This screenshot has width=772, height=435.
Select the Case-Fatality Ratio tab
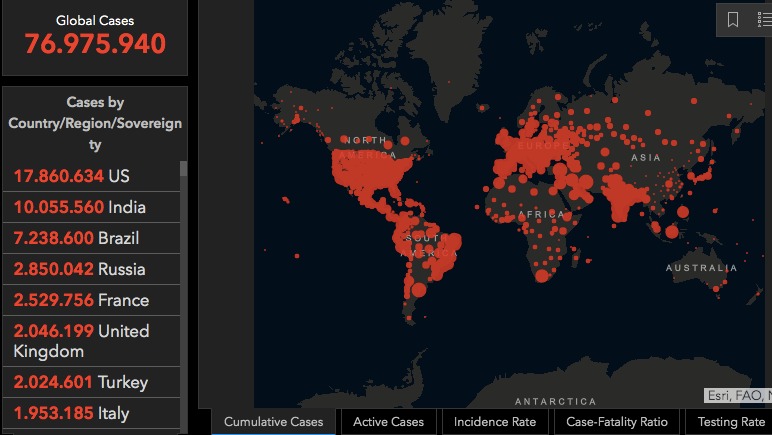(x=617, y=422)
